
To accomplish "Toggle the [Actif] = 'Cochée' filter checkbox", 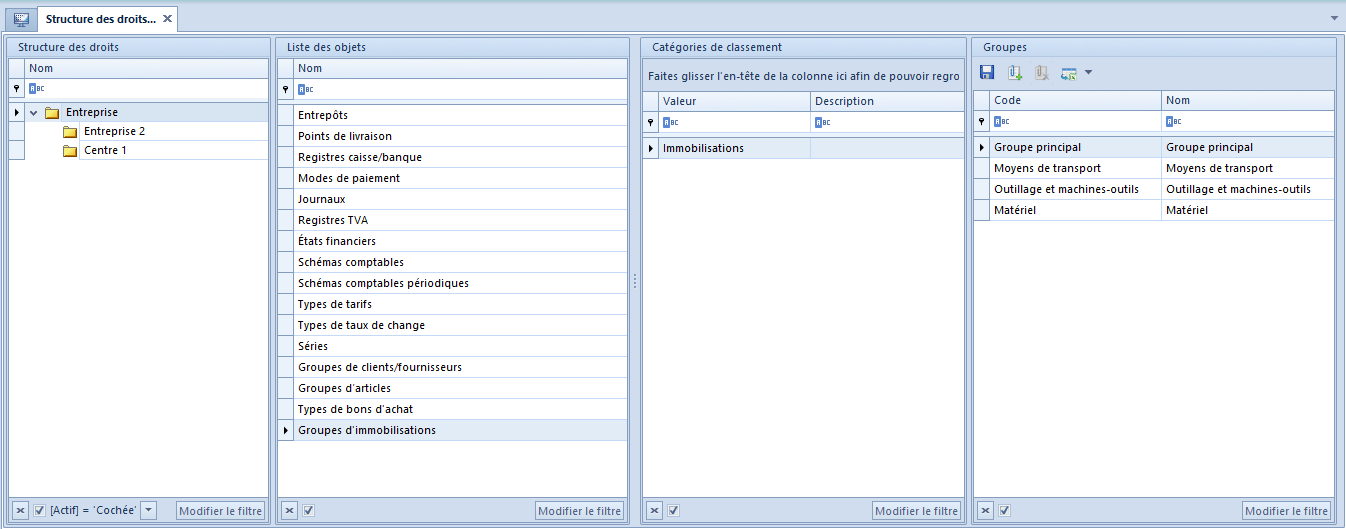I will pyautogui.click(x=40, y=511).
